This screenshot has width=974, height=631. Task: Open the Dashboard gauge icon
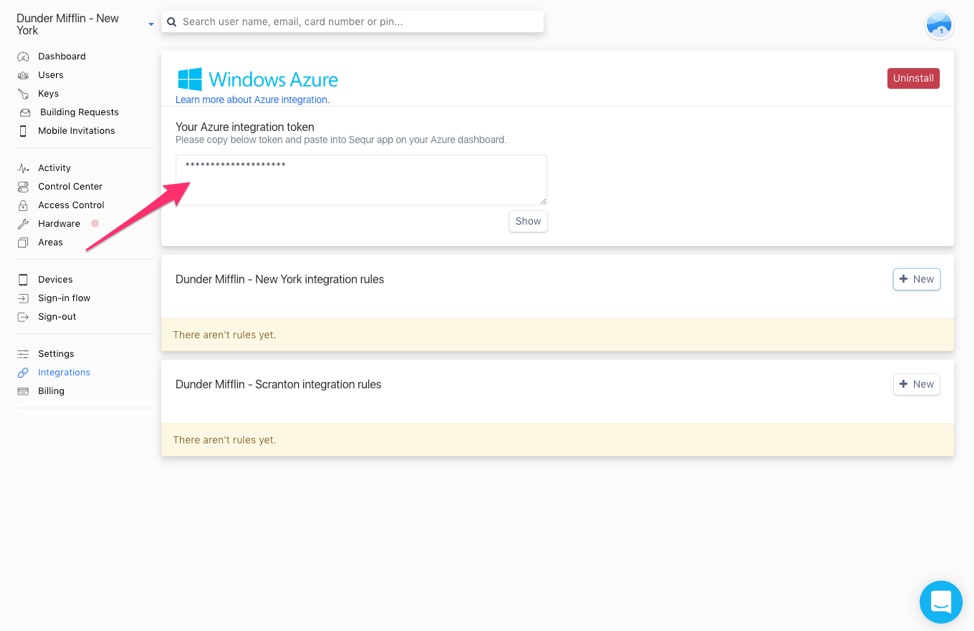[x=23, y=57]
